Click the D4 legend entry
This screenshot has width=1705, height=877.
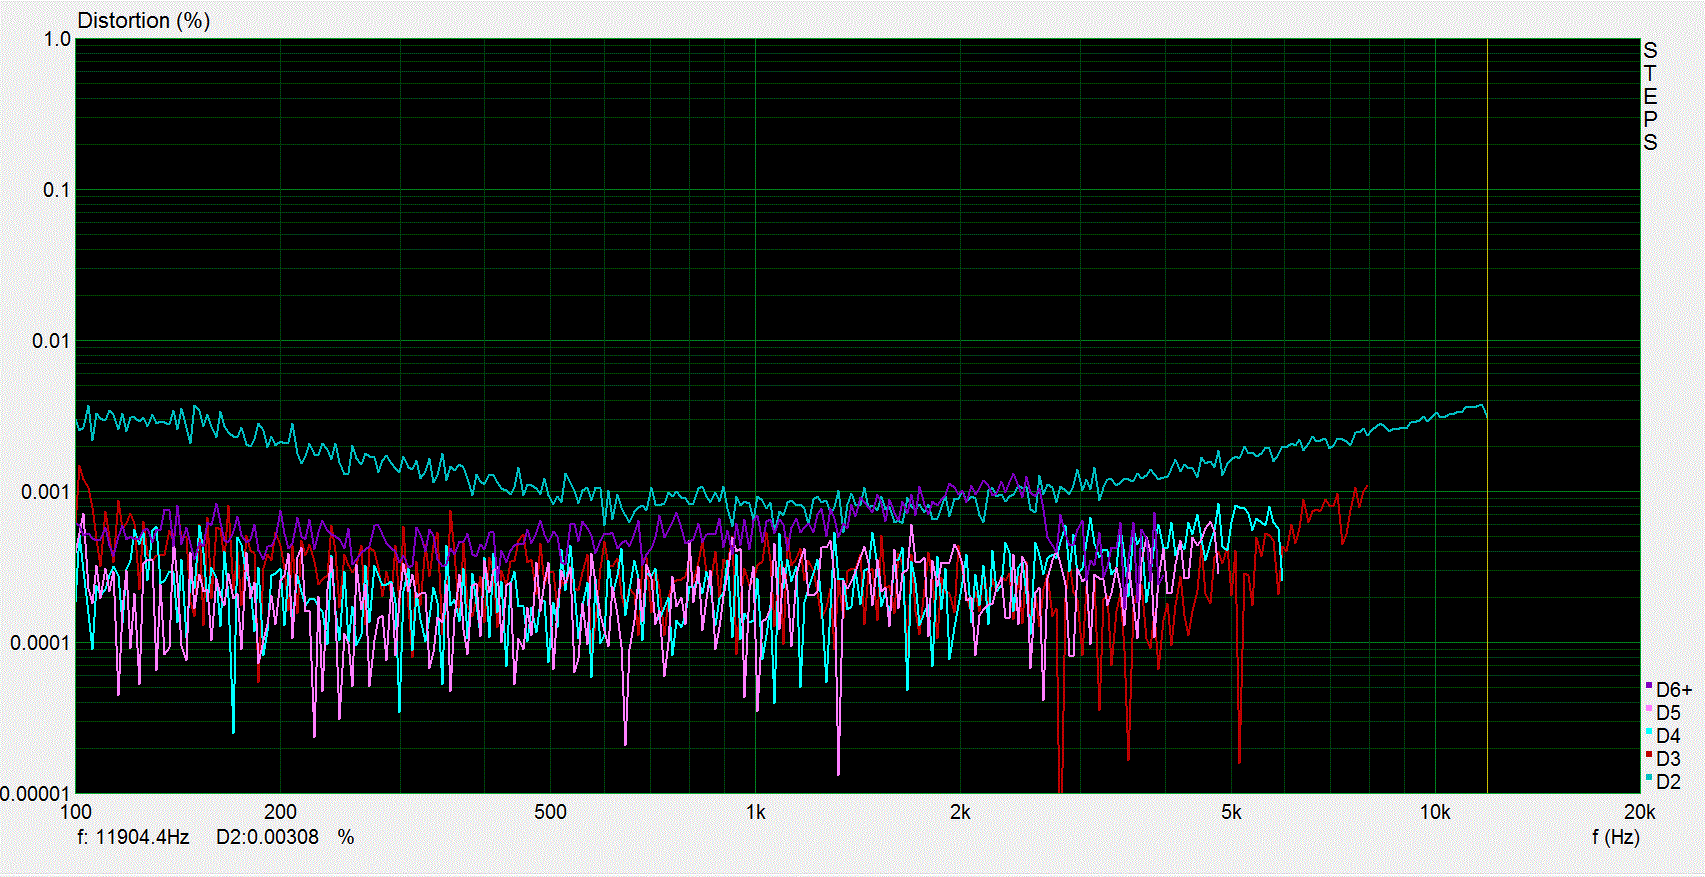click(1663, 736)
